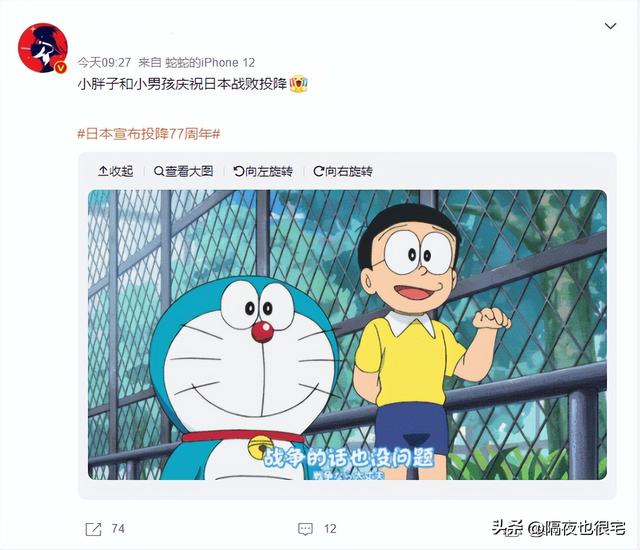Viewport: 640px width, 550px height.
Task: Click the orange verified badge on avatar
Action: (60, 68)
